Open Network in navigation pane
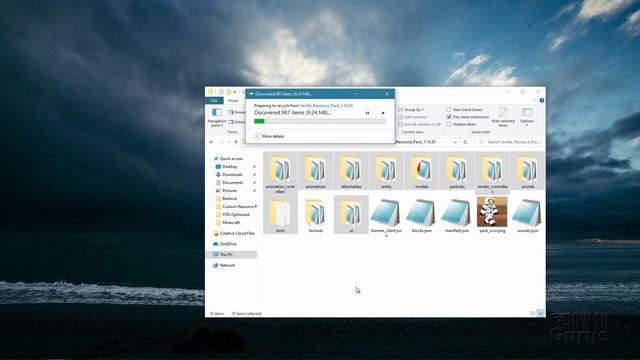This screenshot has width=640, height=360. pyautogui.click(x=227, y=265)
